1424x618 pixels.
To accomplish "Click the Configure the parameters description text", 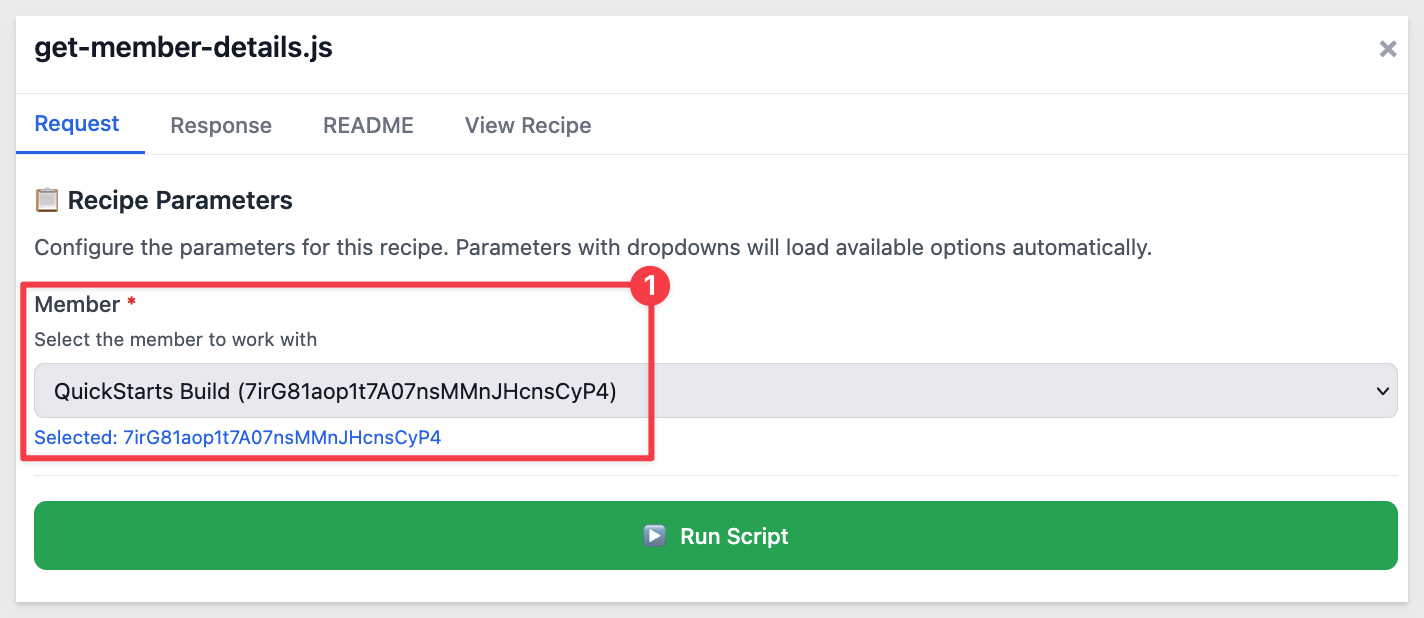I will coord(593,247).
